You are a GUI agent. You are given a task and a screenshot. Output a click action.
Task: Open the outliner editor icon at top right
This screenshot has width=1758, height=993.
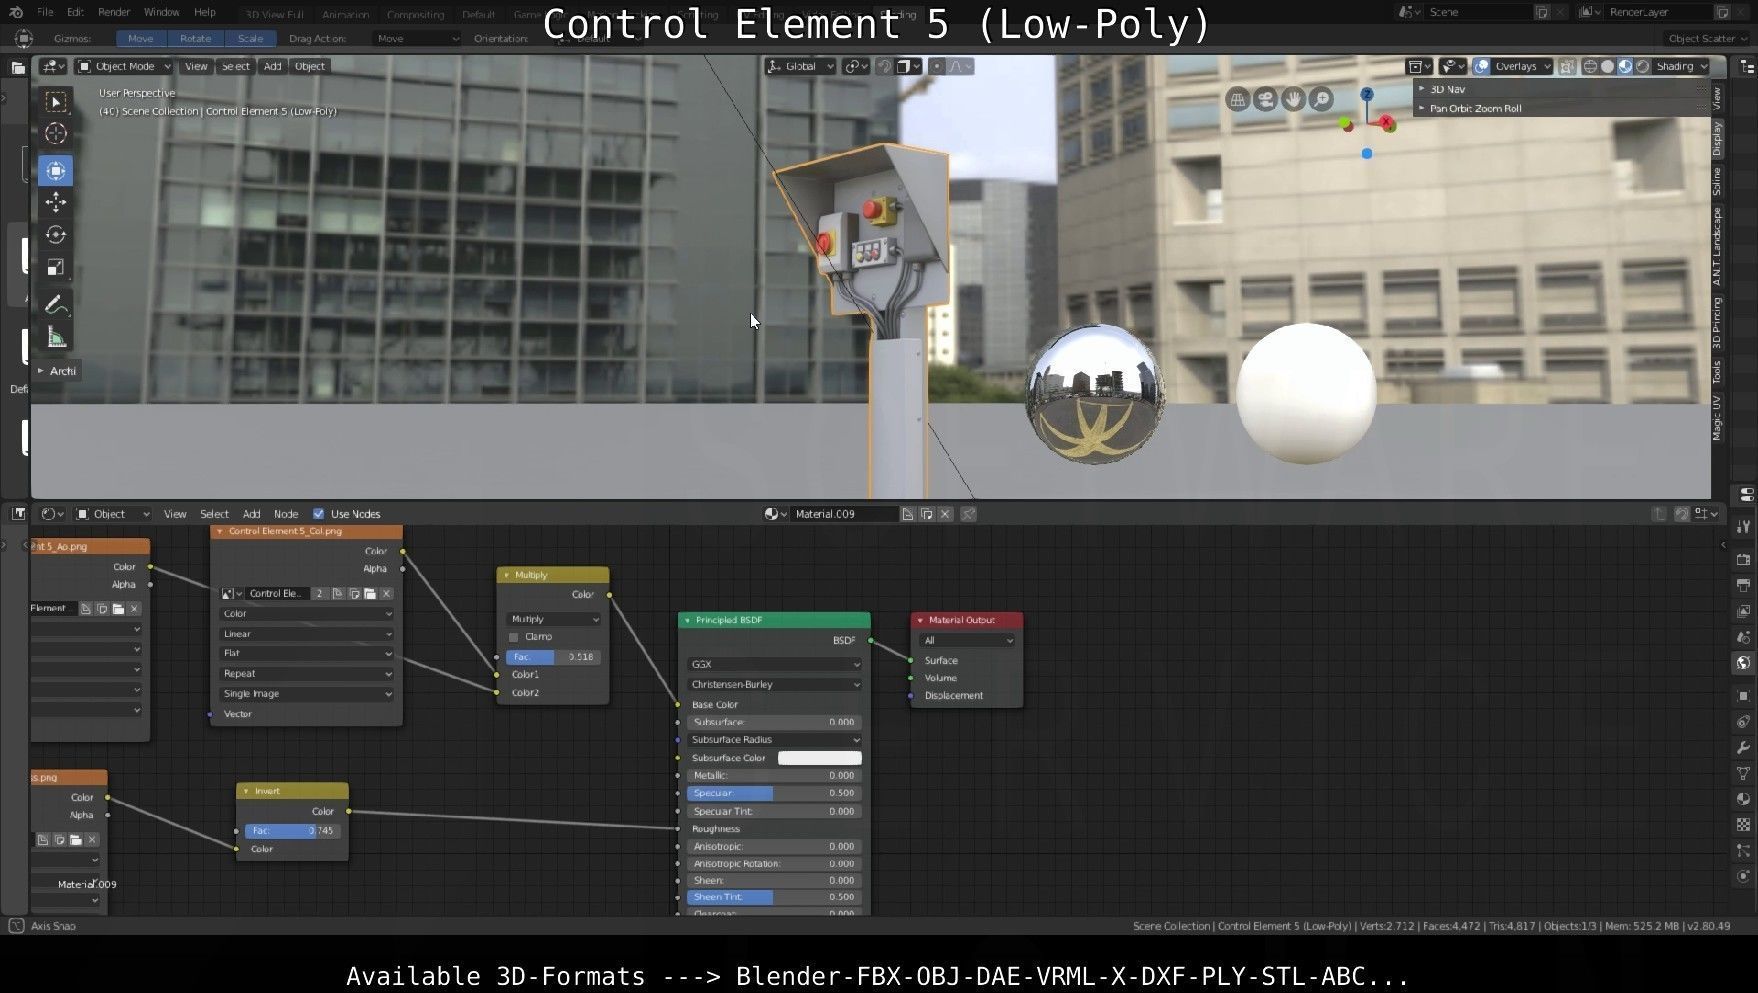point(1747,66)
